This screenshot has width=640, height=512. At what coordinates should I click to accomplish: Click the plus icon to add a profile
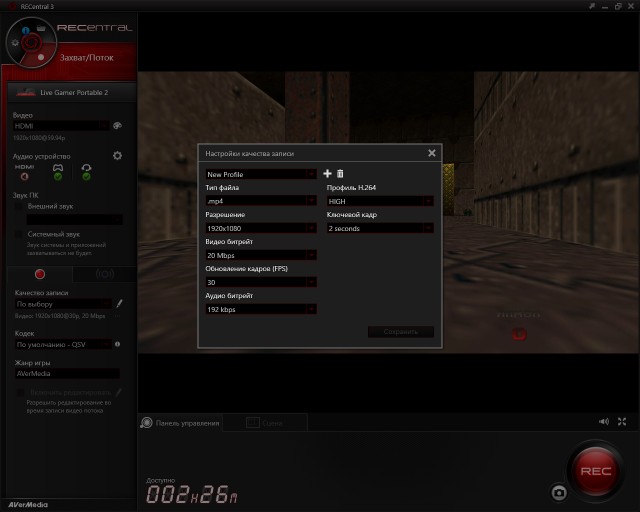327,174
